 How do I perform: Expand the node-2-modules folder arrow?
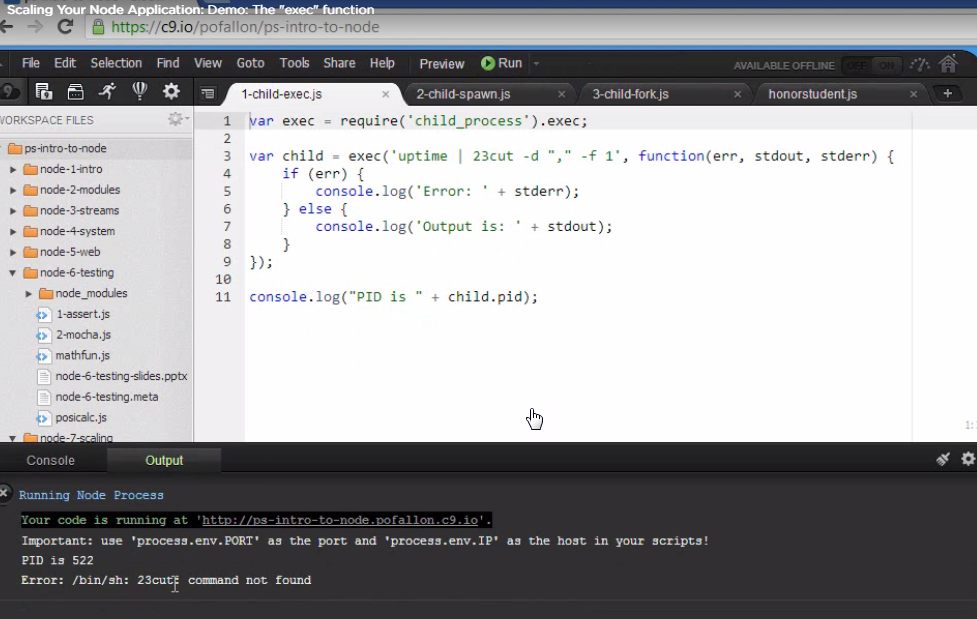(13, 190)
